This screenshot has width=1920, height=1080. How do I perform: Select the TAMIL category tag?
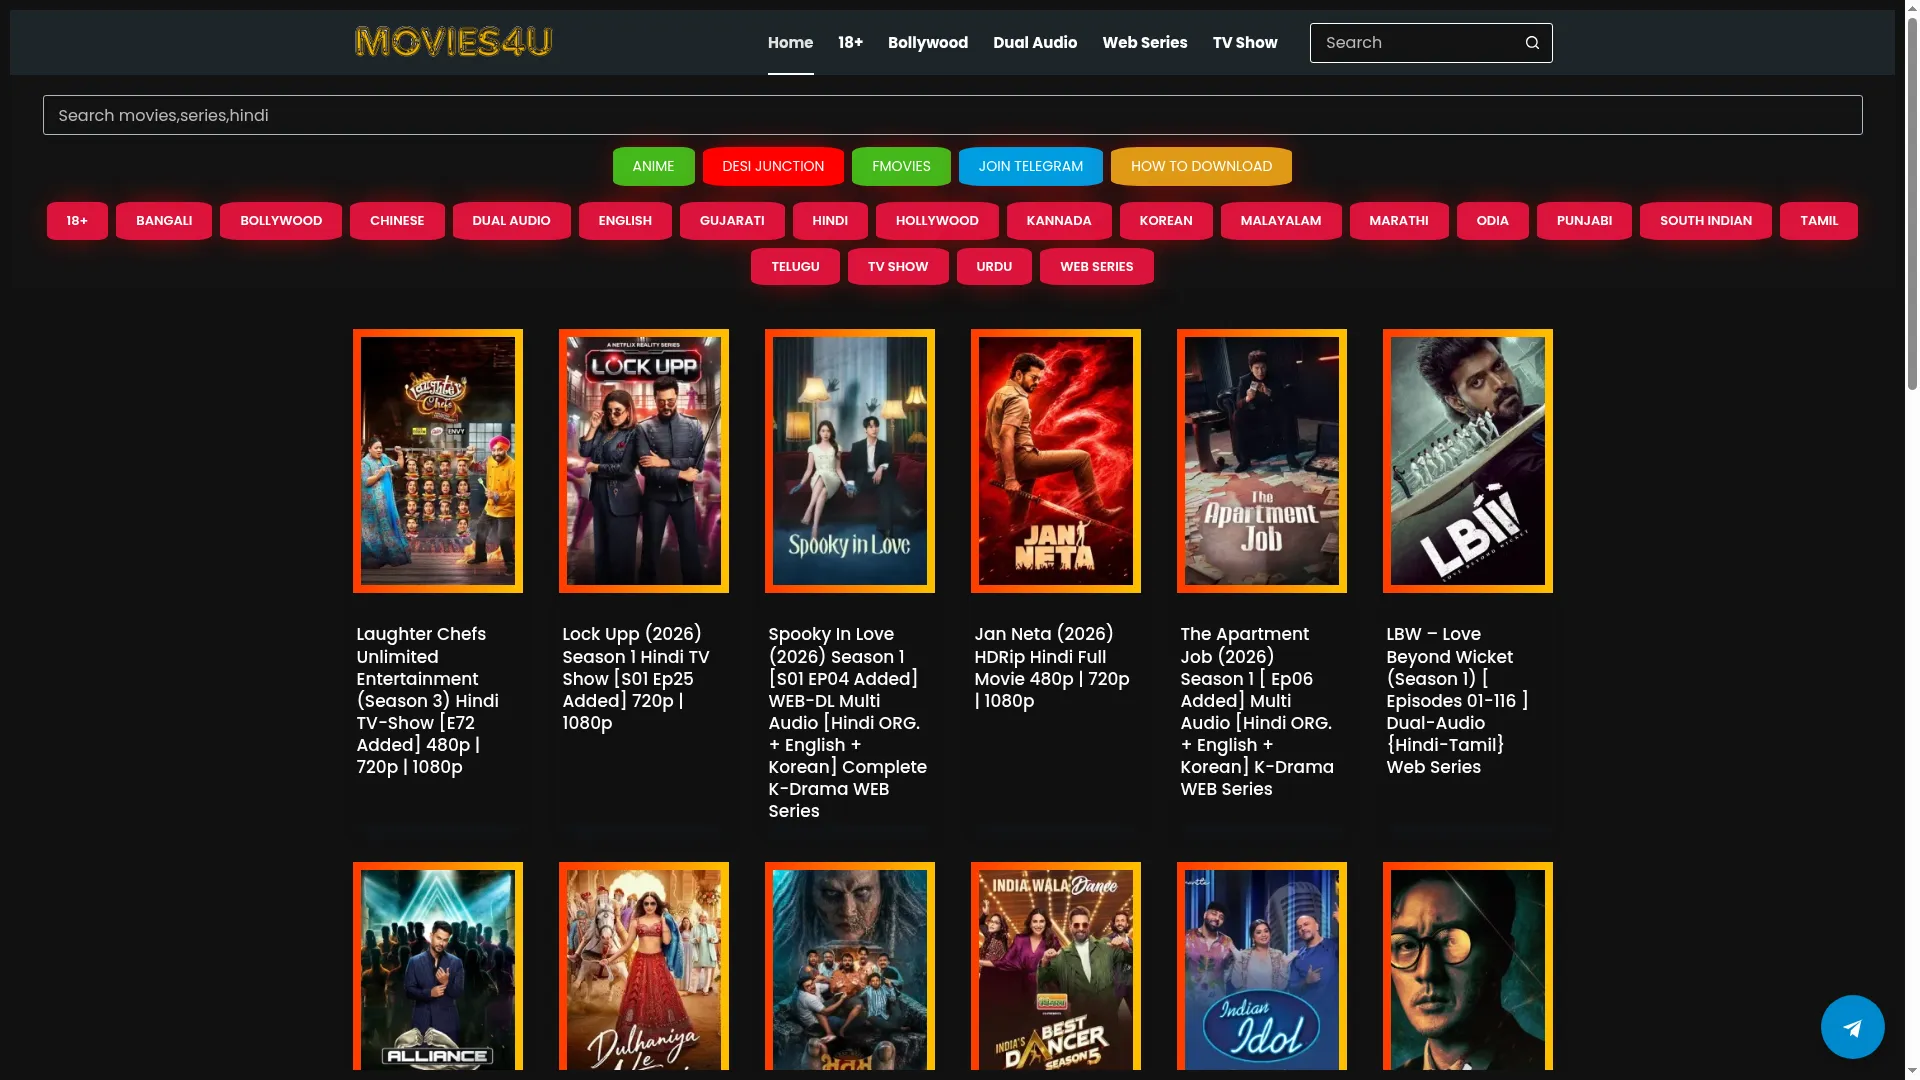pyautogui.click(x=1819, y=221)
